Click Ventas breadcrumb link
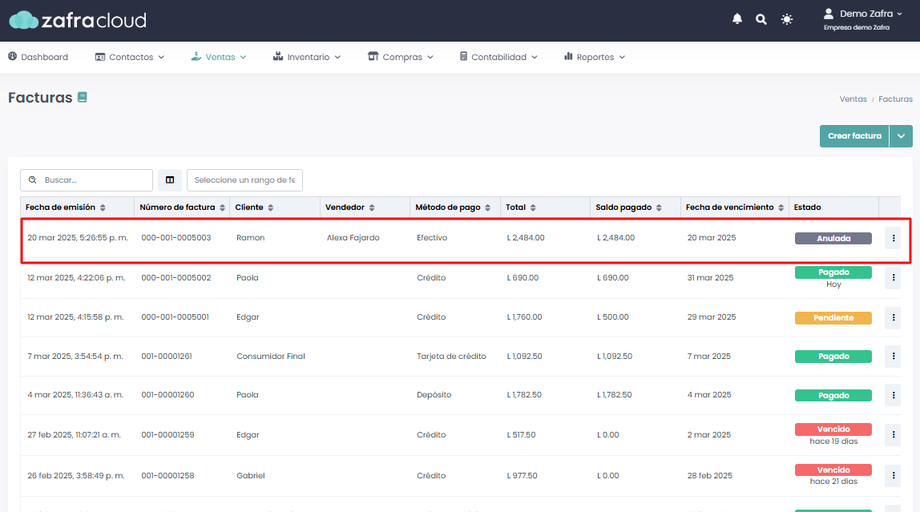Image resolution: width=920 pixels, height=512 pixels. [x=852, y=99]
